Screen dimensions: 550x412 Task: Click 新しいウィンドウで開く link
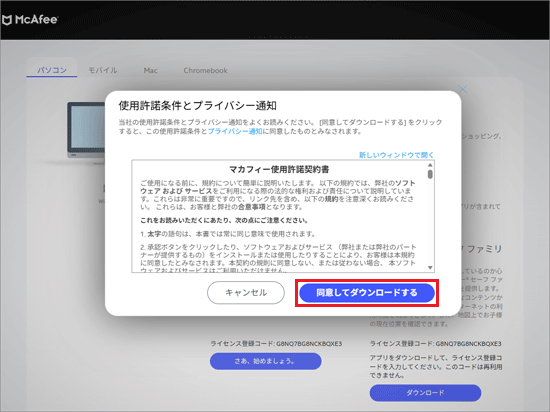coord(396,155)
